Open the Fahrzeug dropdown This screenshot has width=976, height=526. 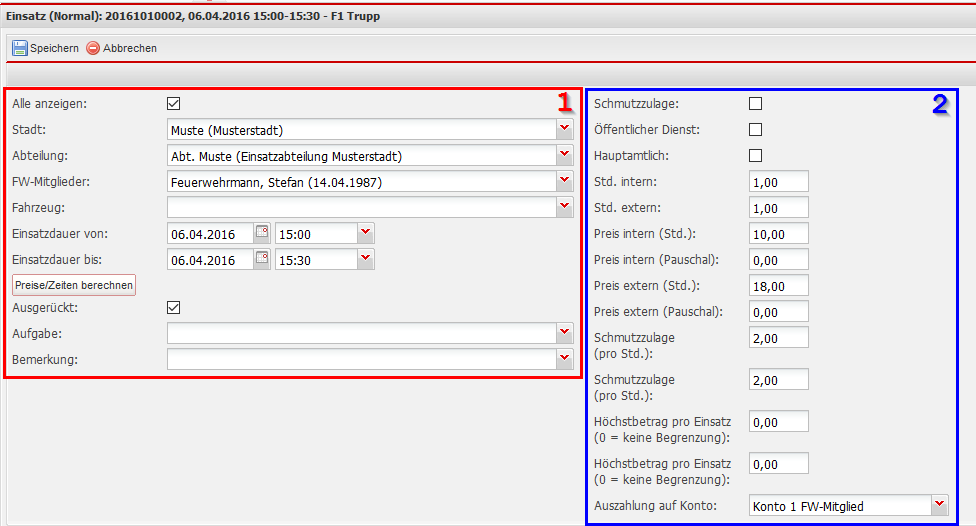(564, 207)
